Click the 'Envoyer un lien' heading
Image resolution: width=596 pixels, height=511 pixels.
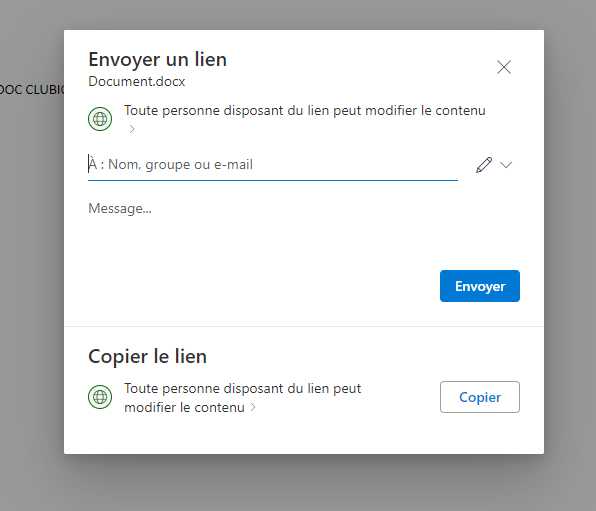coord(158,60)
